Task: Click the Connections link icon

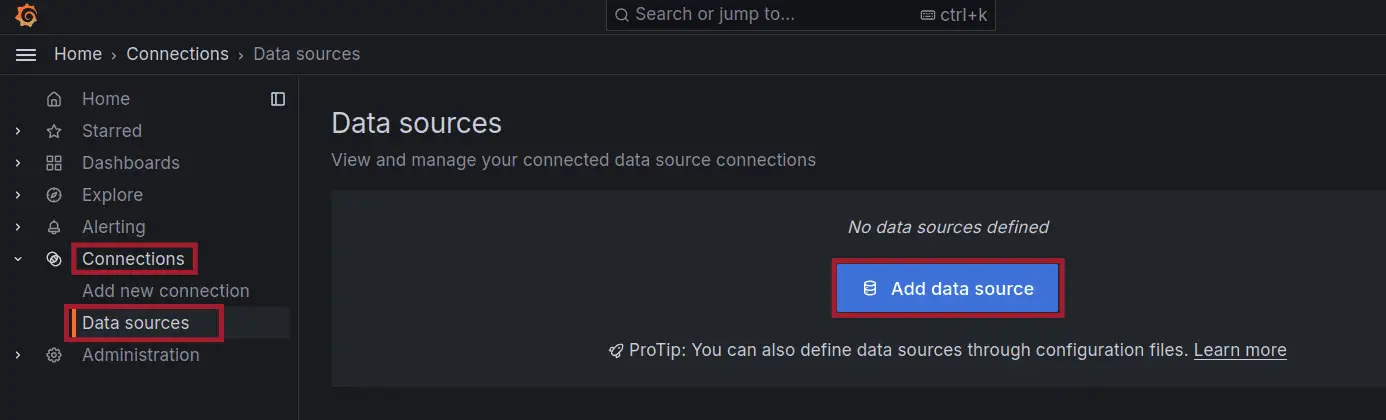Action: point(54,259)
